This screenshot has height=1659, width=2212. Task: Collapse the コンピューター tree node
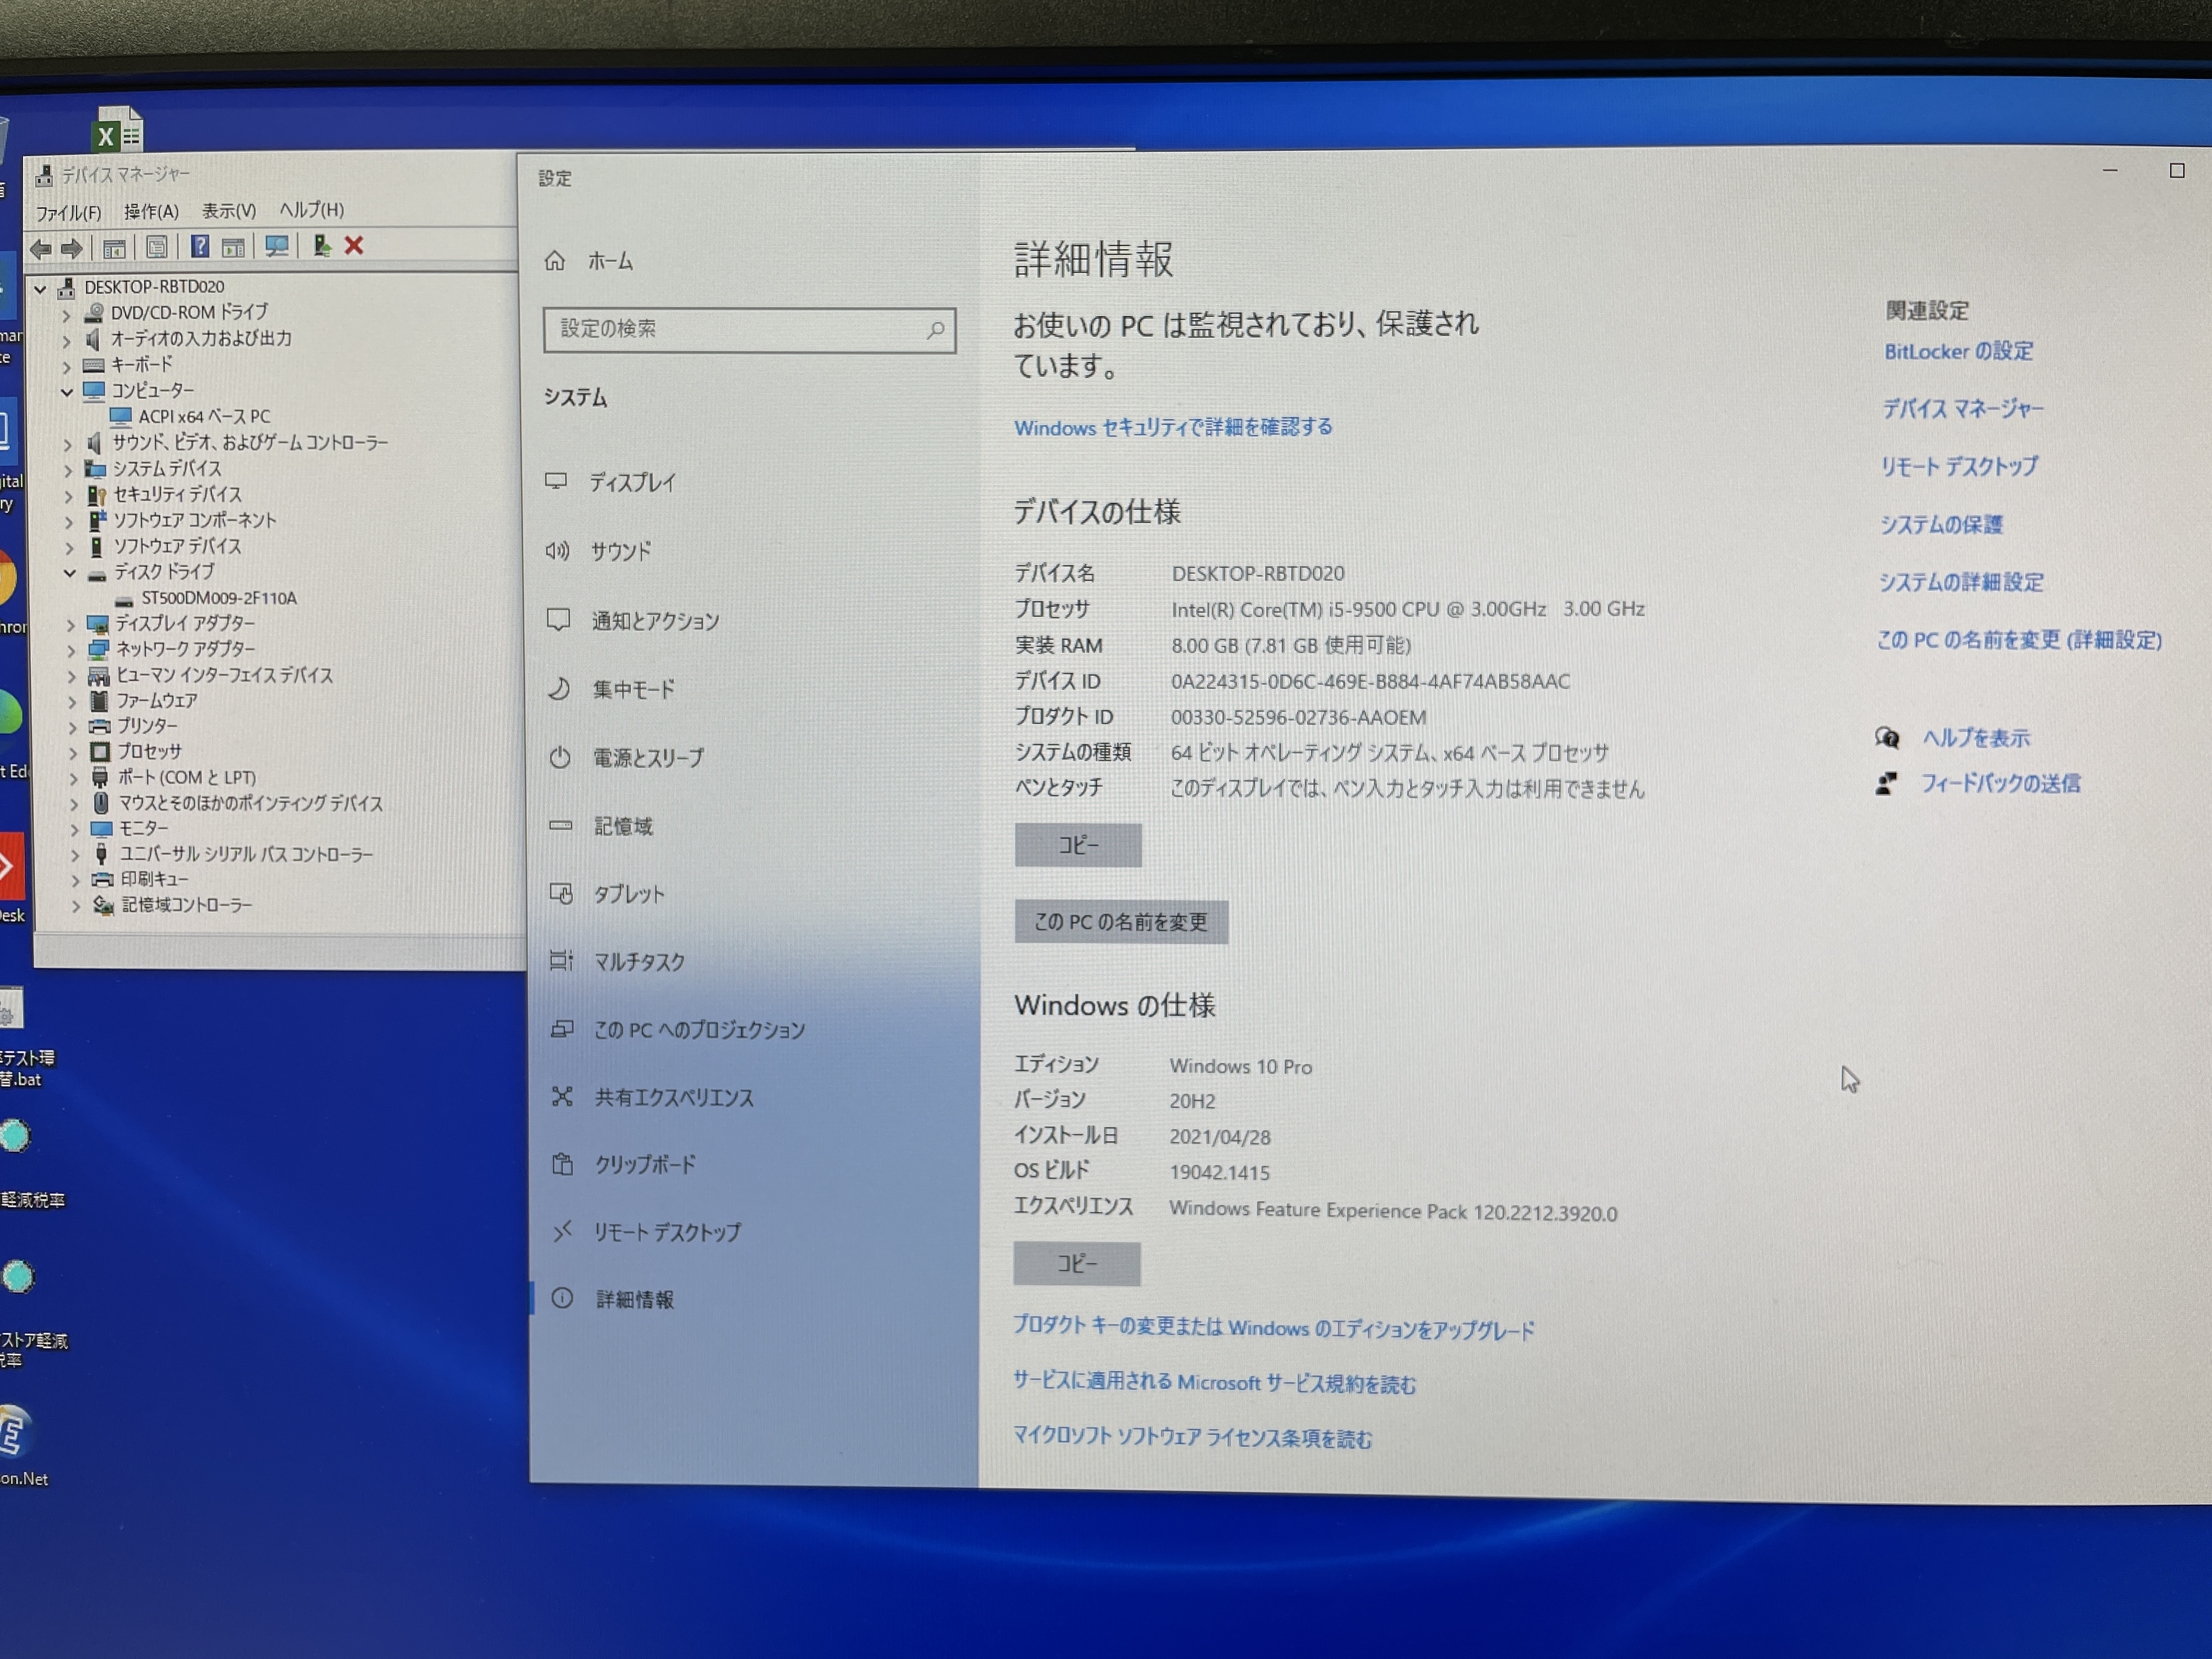67,392
